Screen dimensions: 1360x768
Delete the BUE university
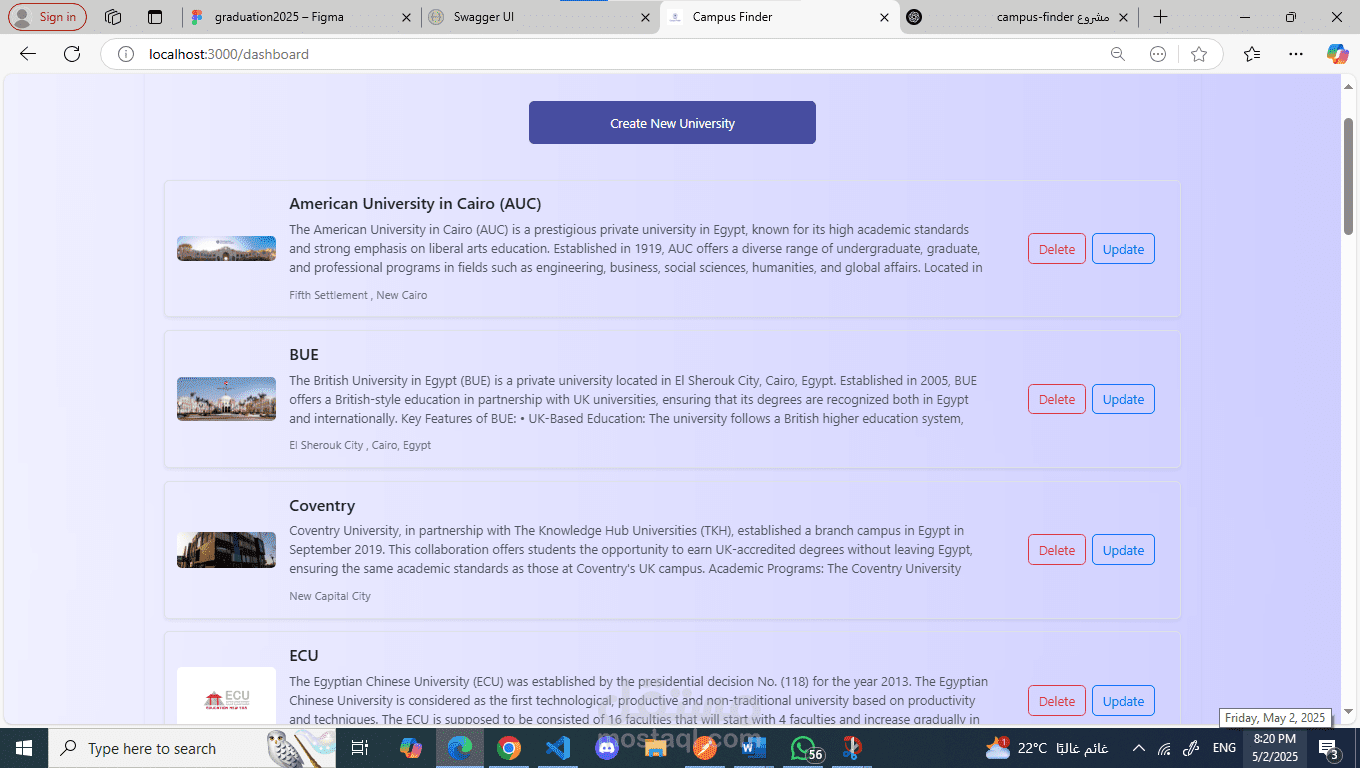point(1056,399)
